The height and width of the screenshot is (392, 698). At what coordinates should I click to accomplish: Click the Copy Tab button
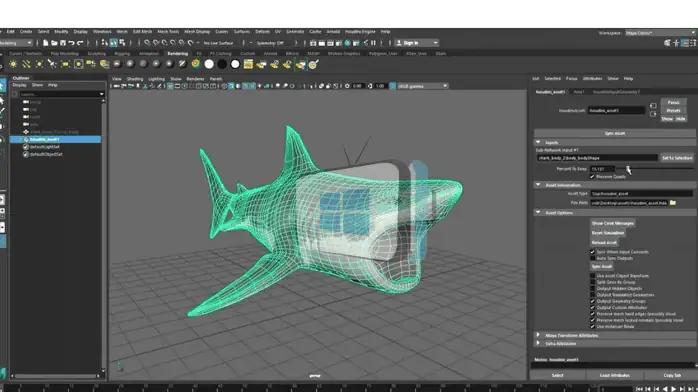[x=671, y=376]
